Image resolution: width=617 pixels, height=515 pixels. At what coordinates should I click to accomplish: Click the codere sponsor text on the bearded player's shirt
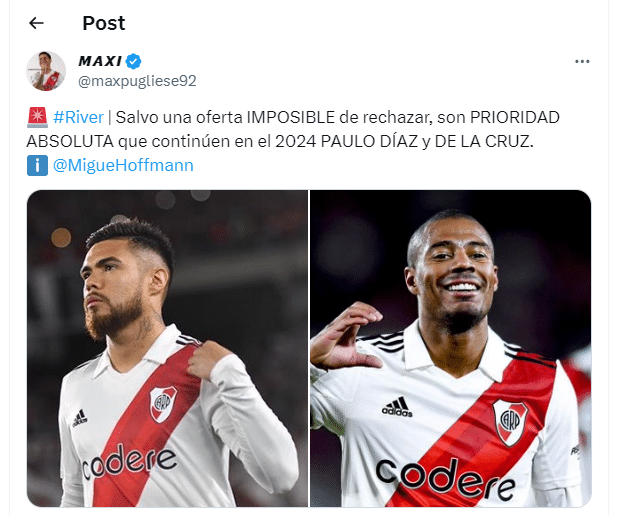pos(129,461)
